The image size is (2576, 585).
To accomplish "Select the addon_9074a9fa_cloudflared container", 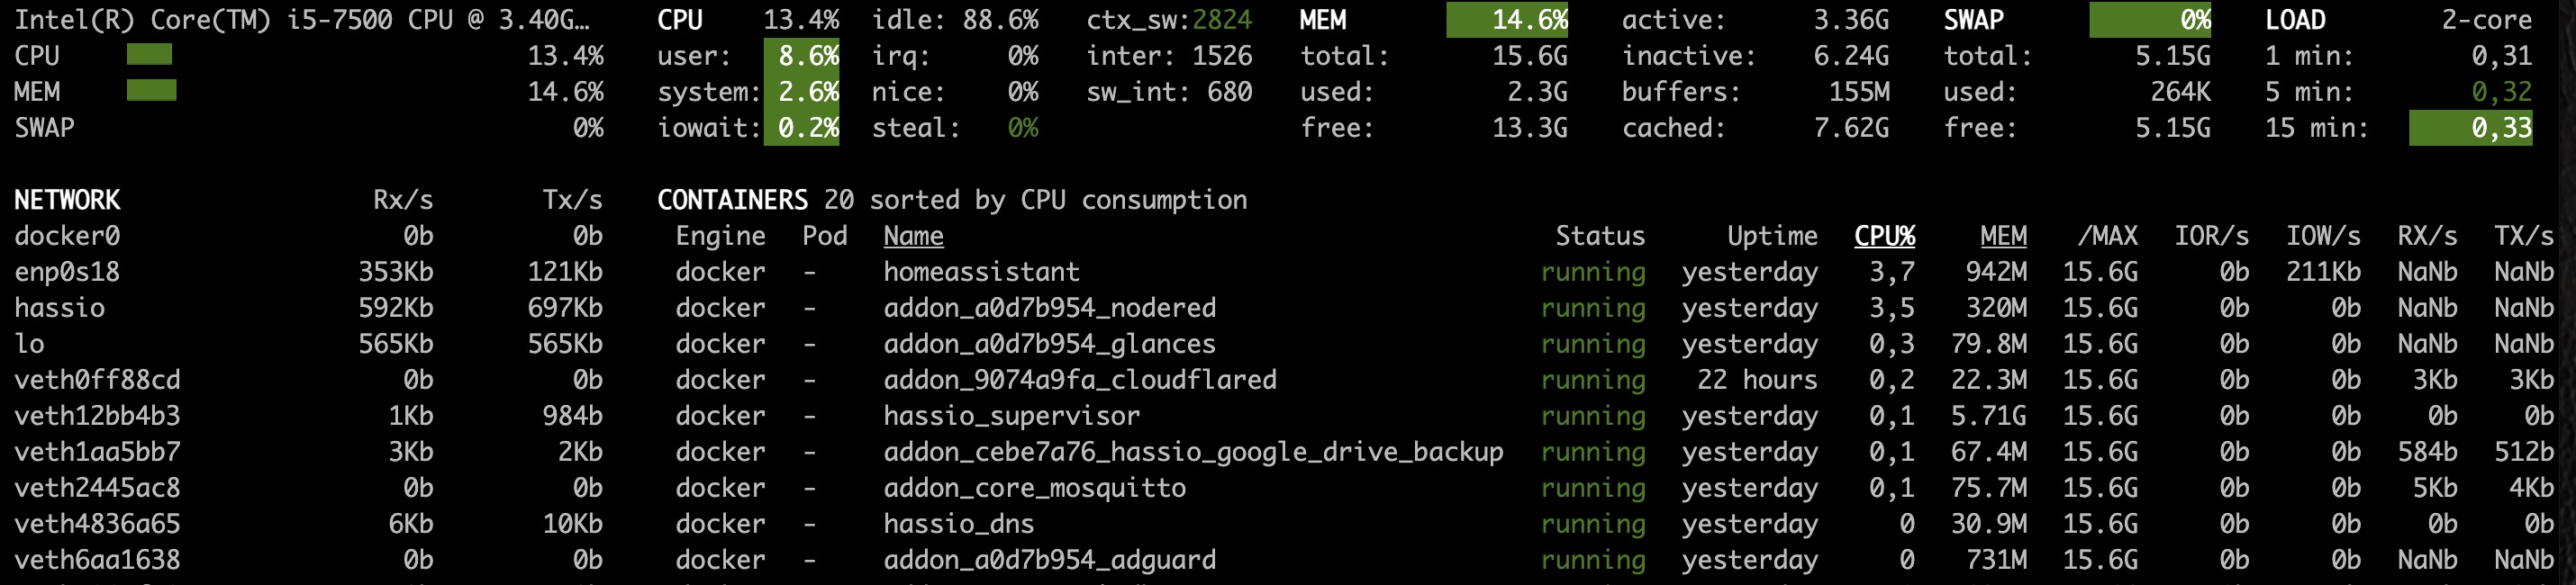I will [x=1080, y=380].
